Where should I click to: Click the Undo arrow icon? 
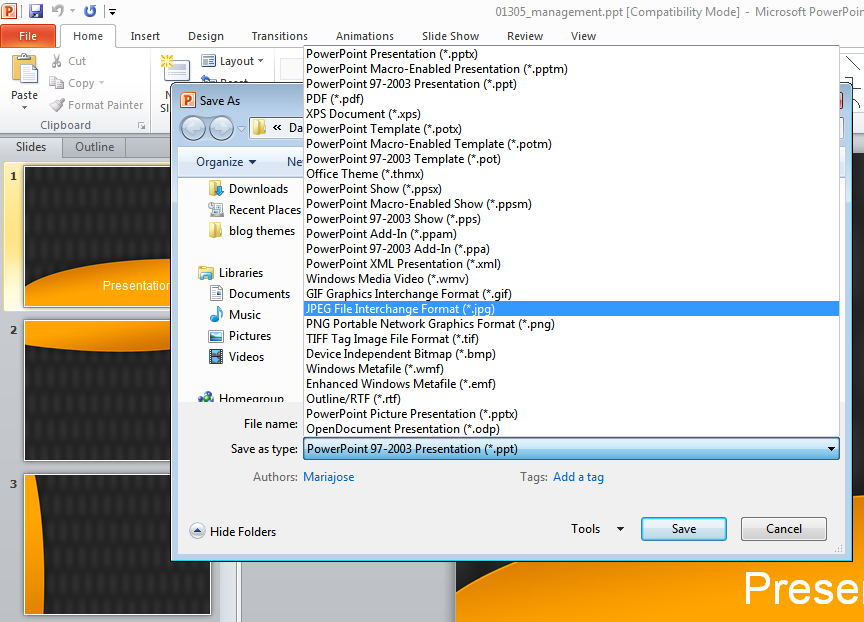[58, 10]
